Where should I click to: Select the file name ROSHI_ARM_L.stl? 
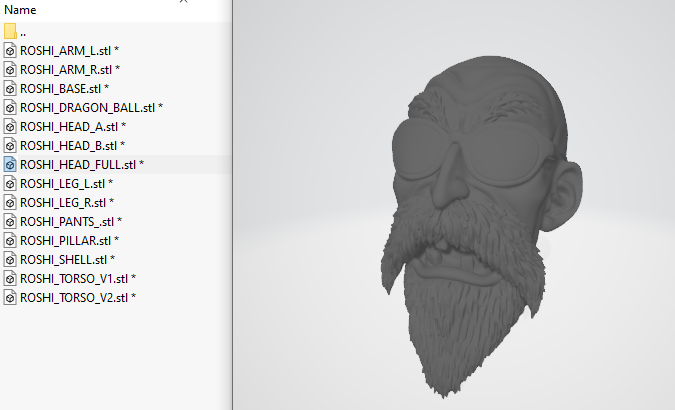(x=69, y=50)
